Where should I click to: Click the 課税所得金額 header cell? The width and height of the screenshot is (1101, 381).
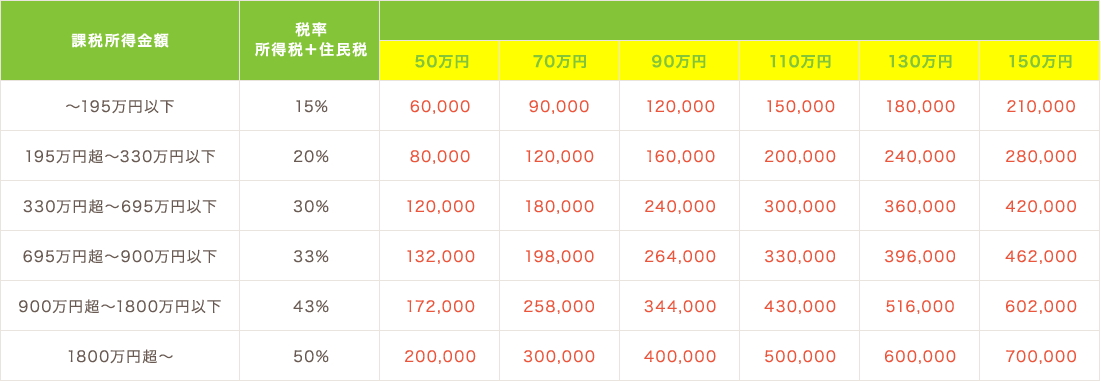point(120,41)
